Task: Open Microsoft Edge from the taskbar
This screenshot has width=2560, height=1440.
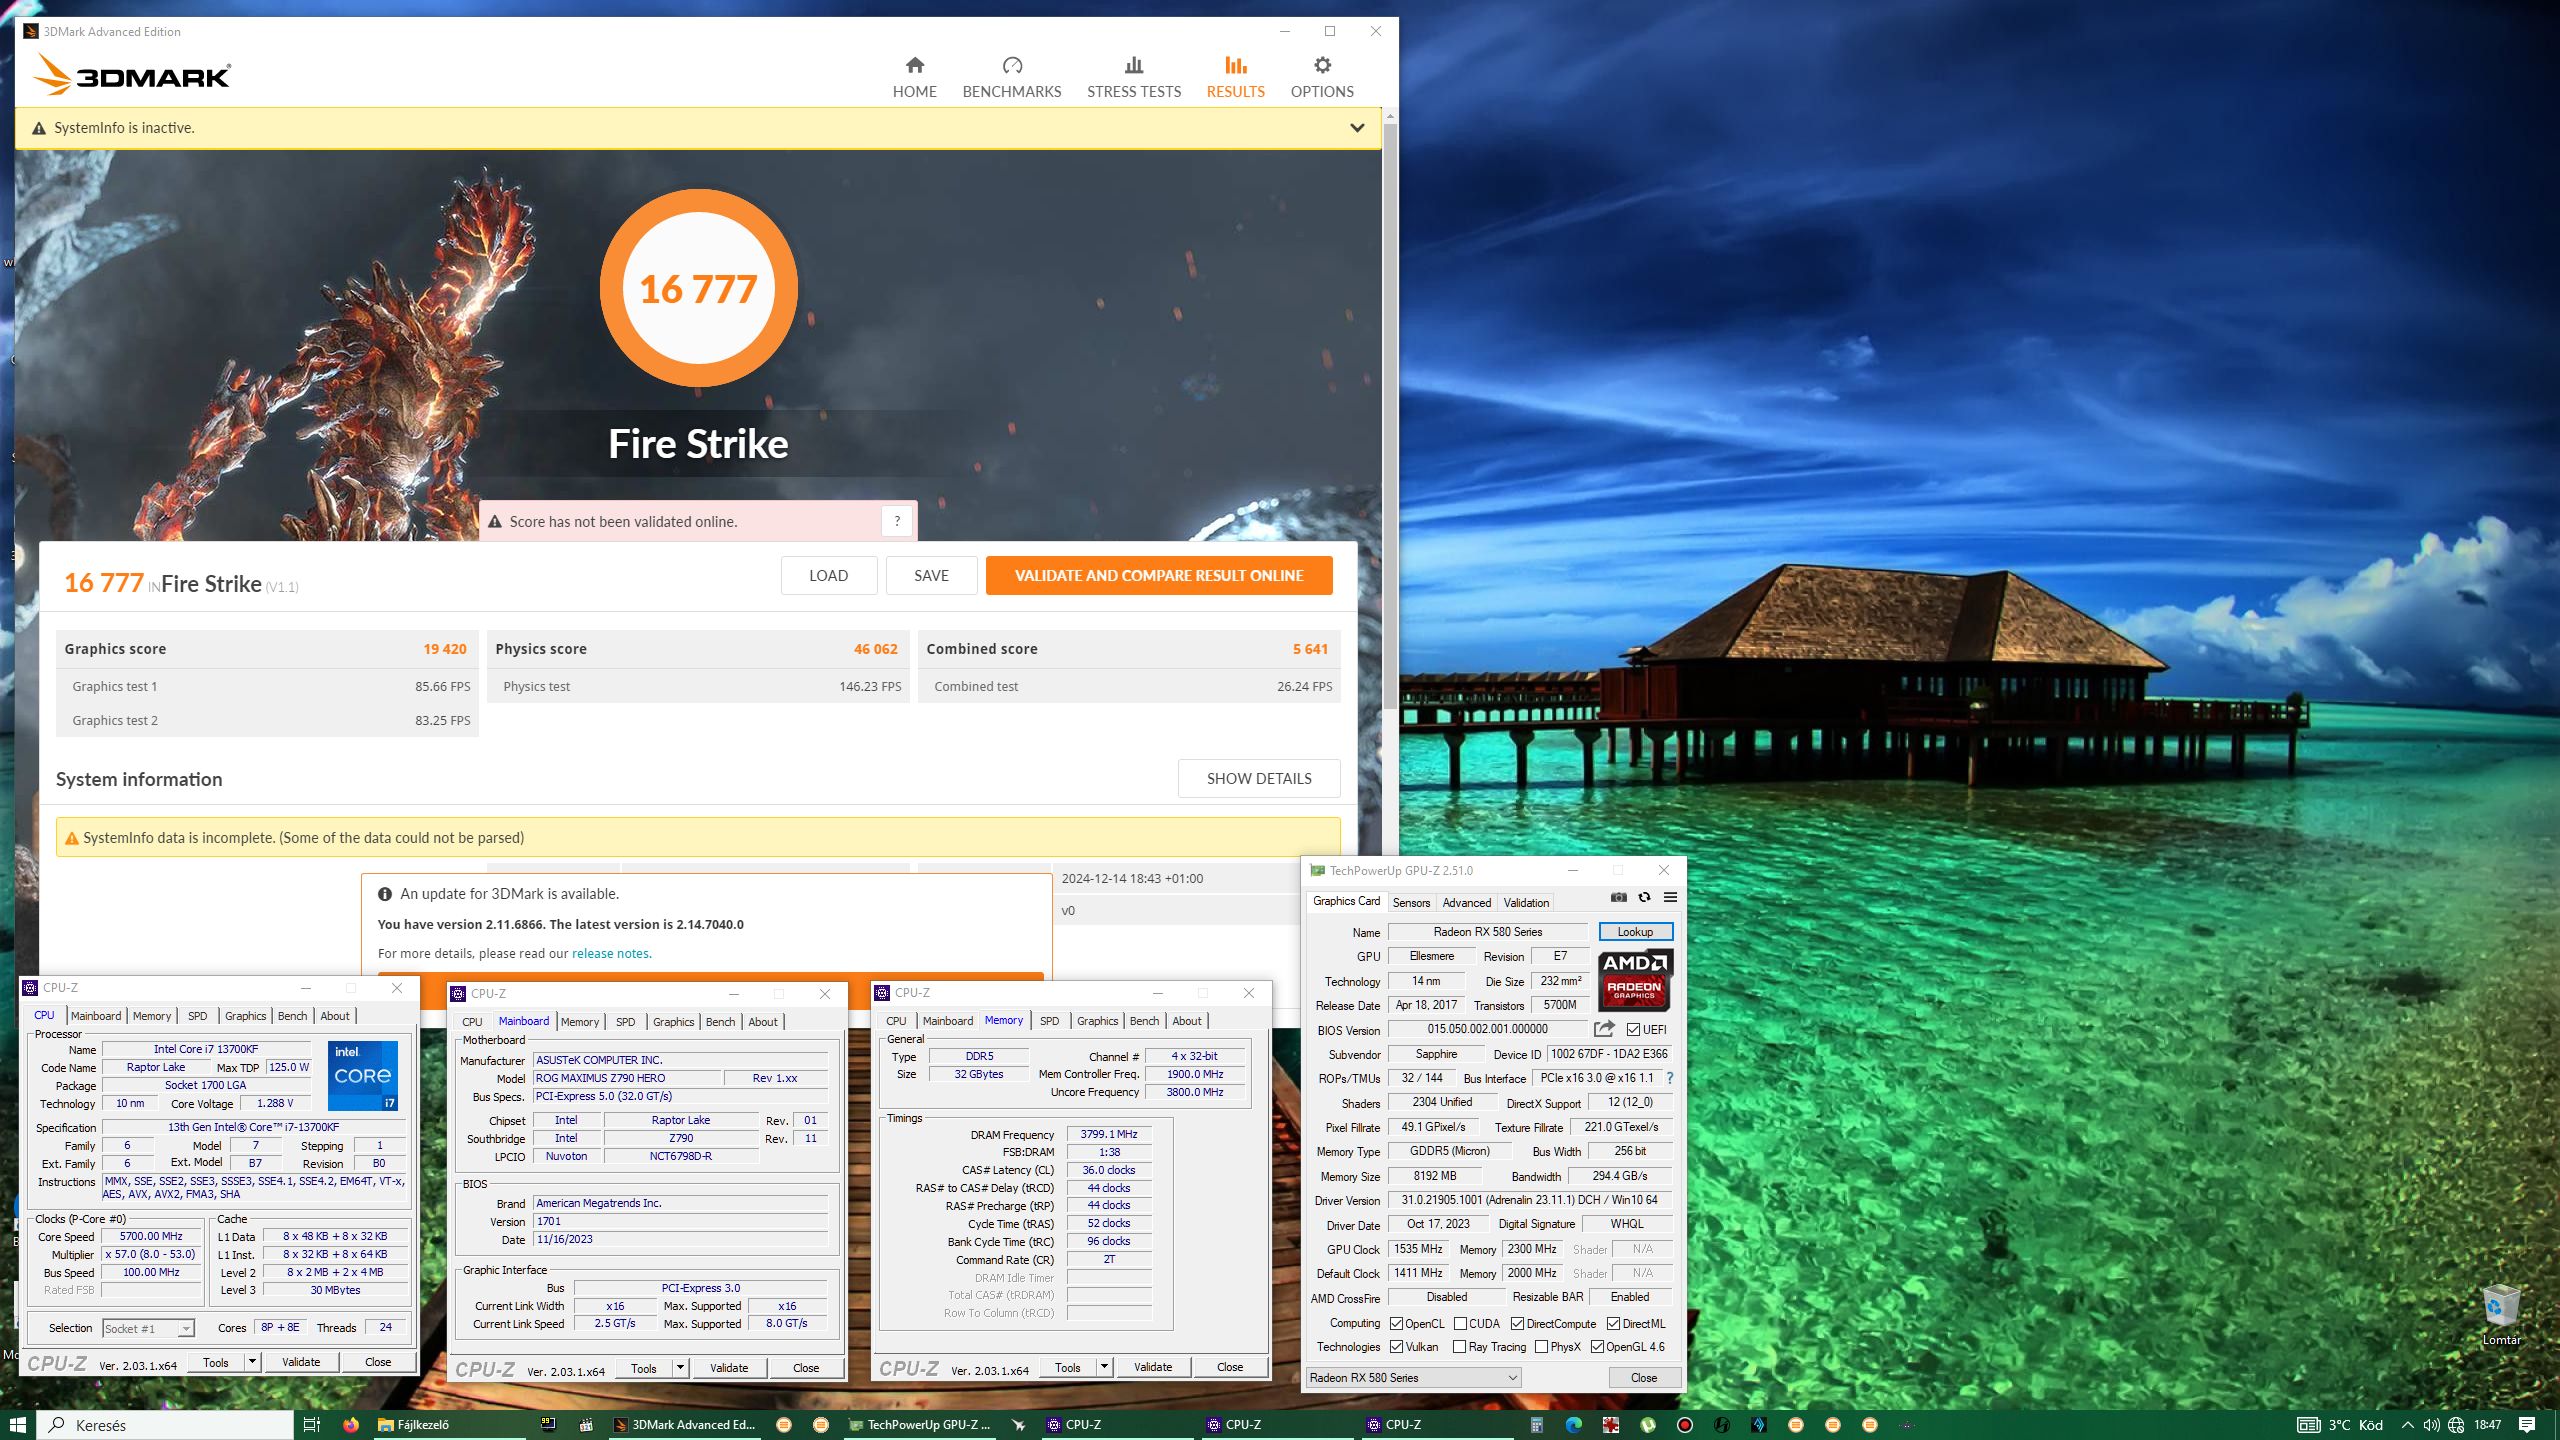Action: 1573,1425
